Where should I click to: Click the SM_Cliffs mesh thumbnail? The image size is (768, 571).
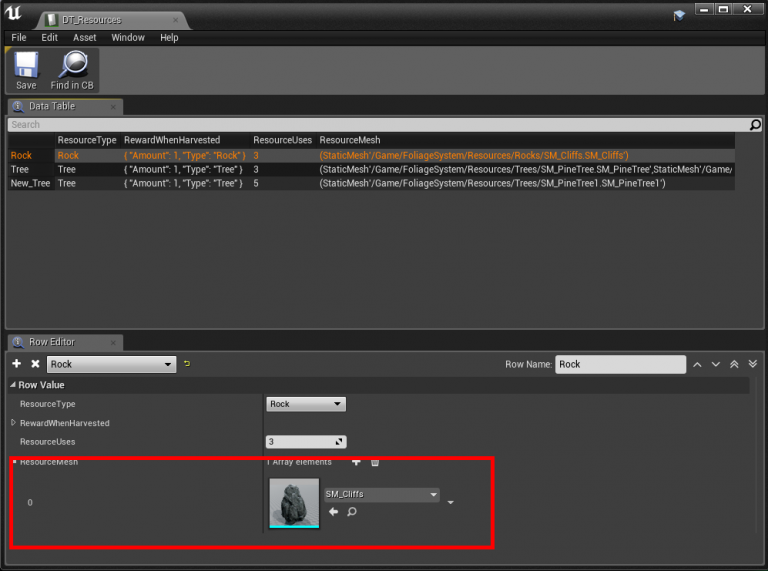coord(294,500)
